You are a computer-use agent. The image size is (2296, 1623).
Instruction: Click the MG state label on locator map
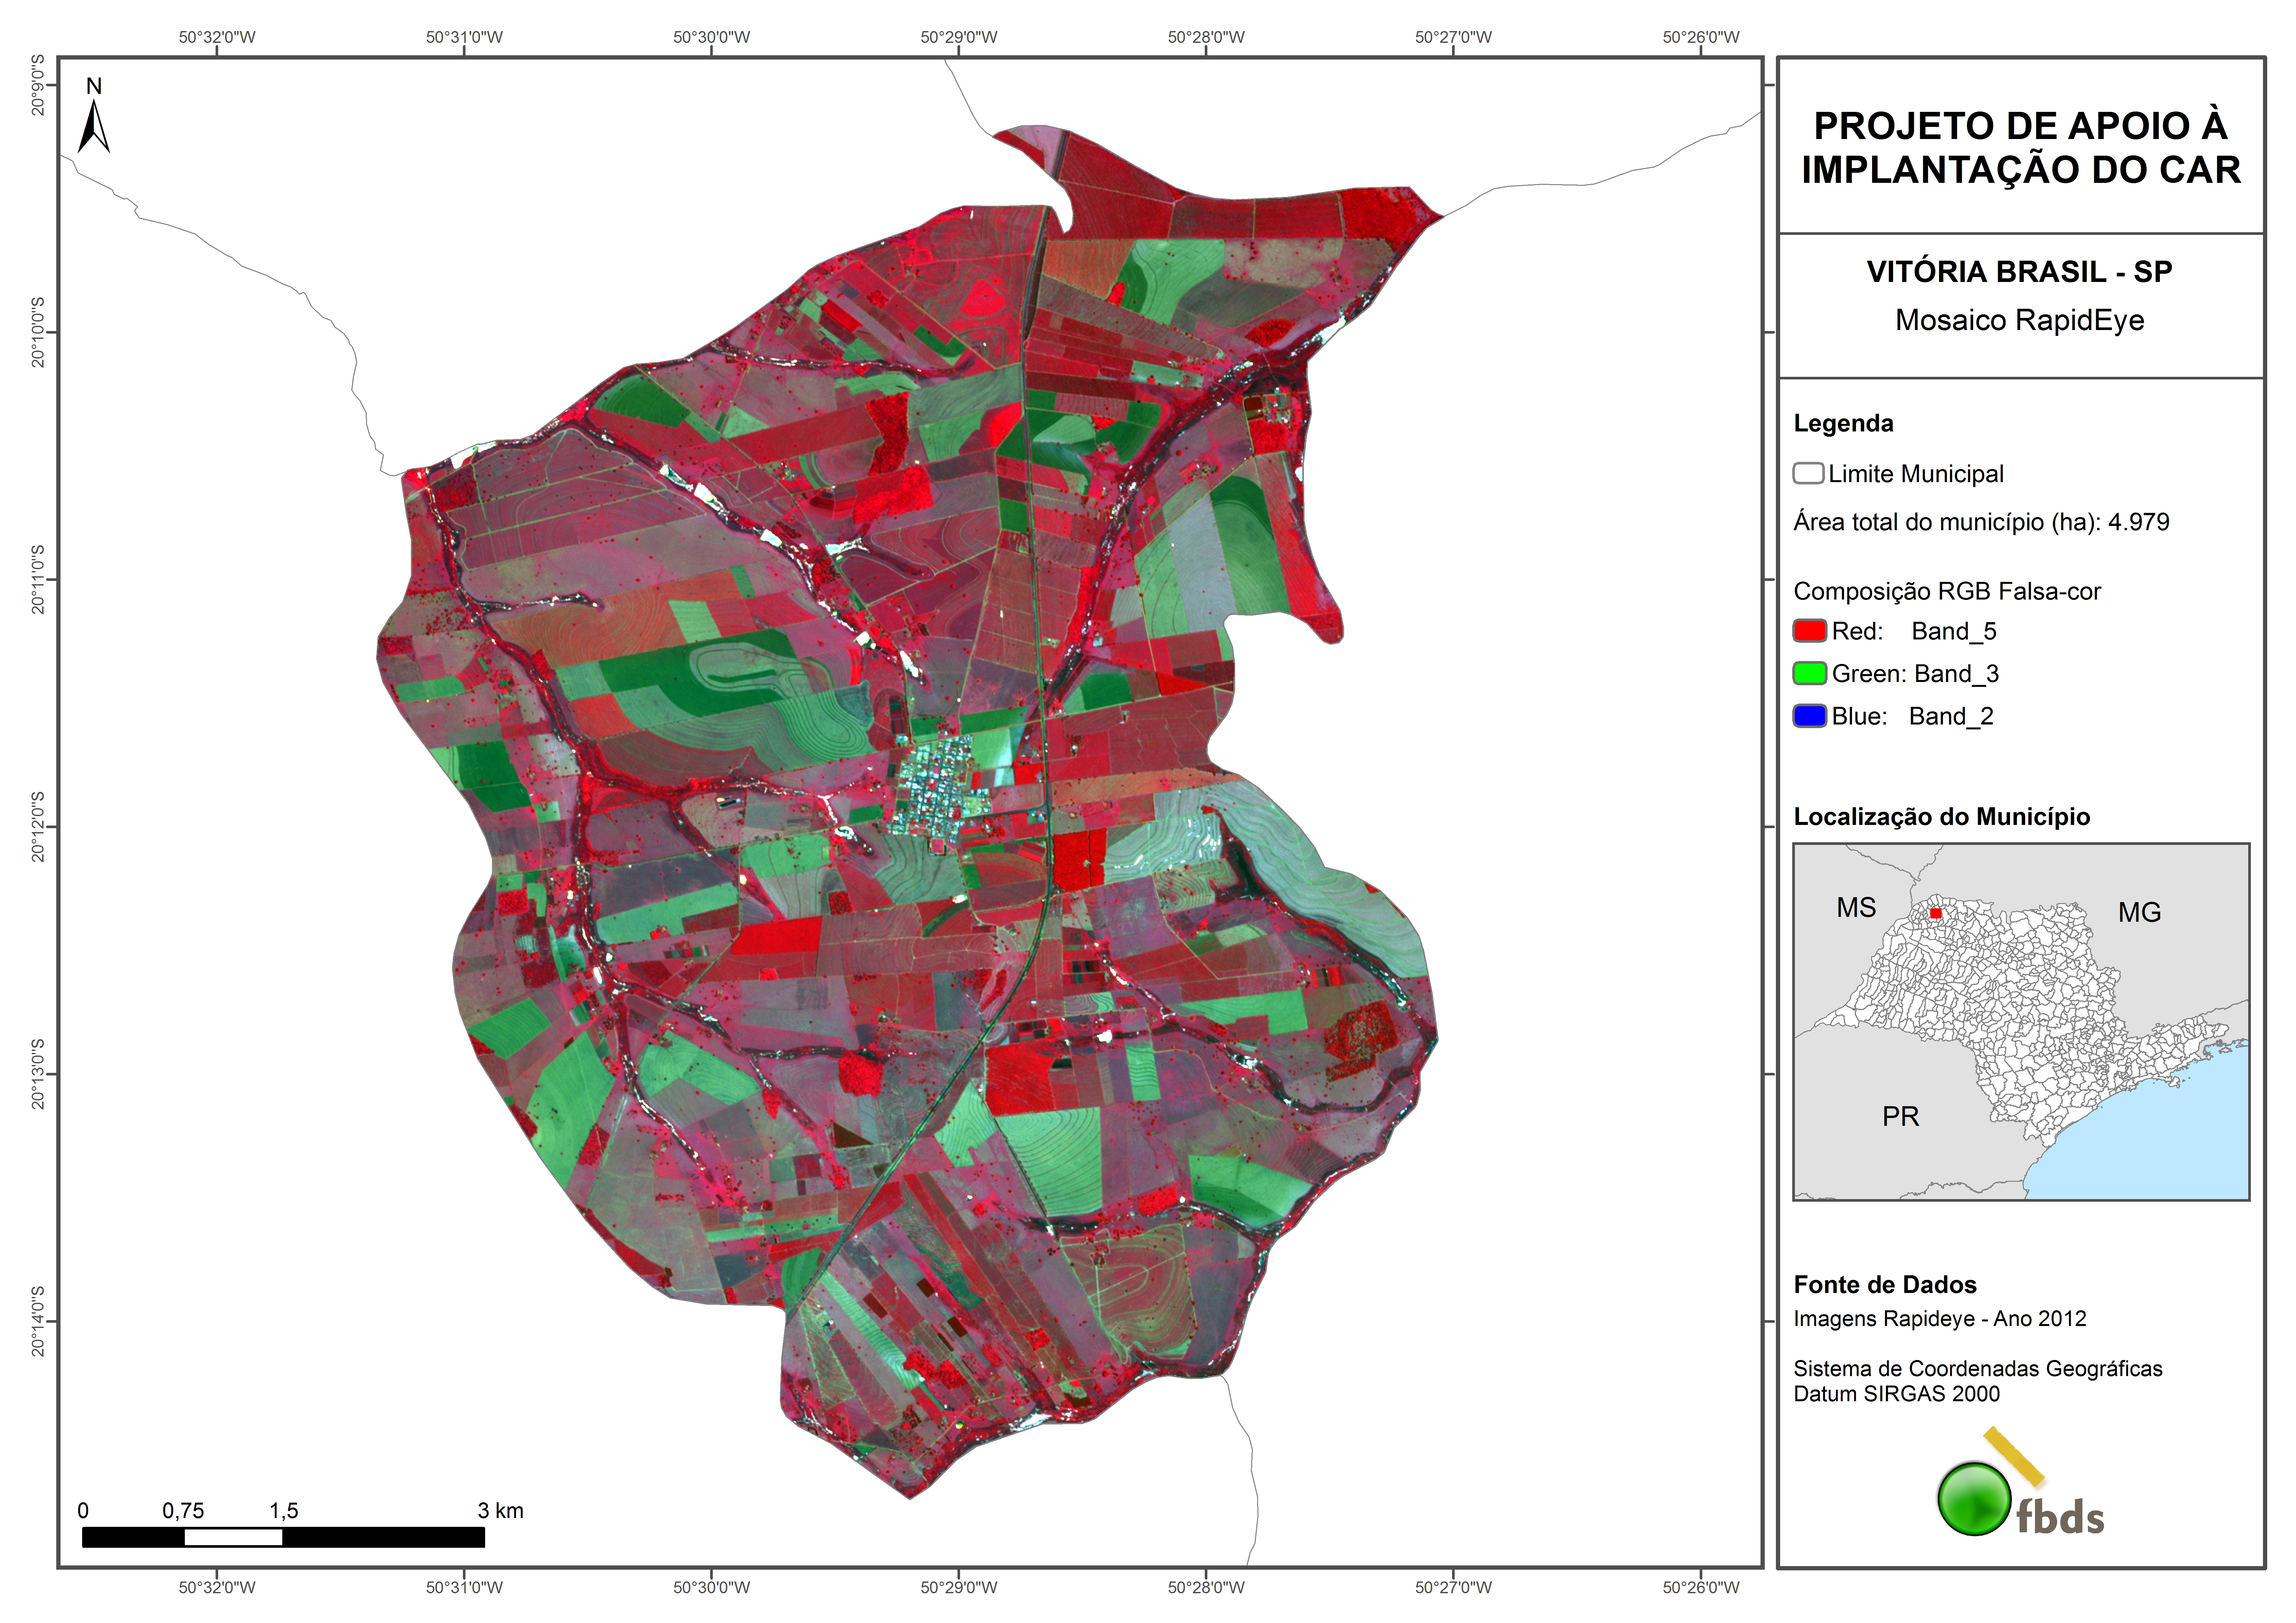(x=2139, y=912)
